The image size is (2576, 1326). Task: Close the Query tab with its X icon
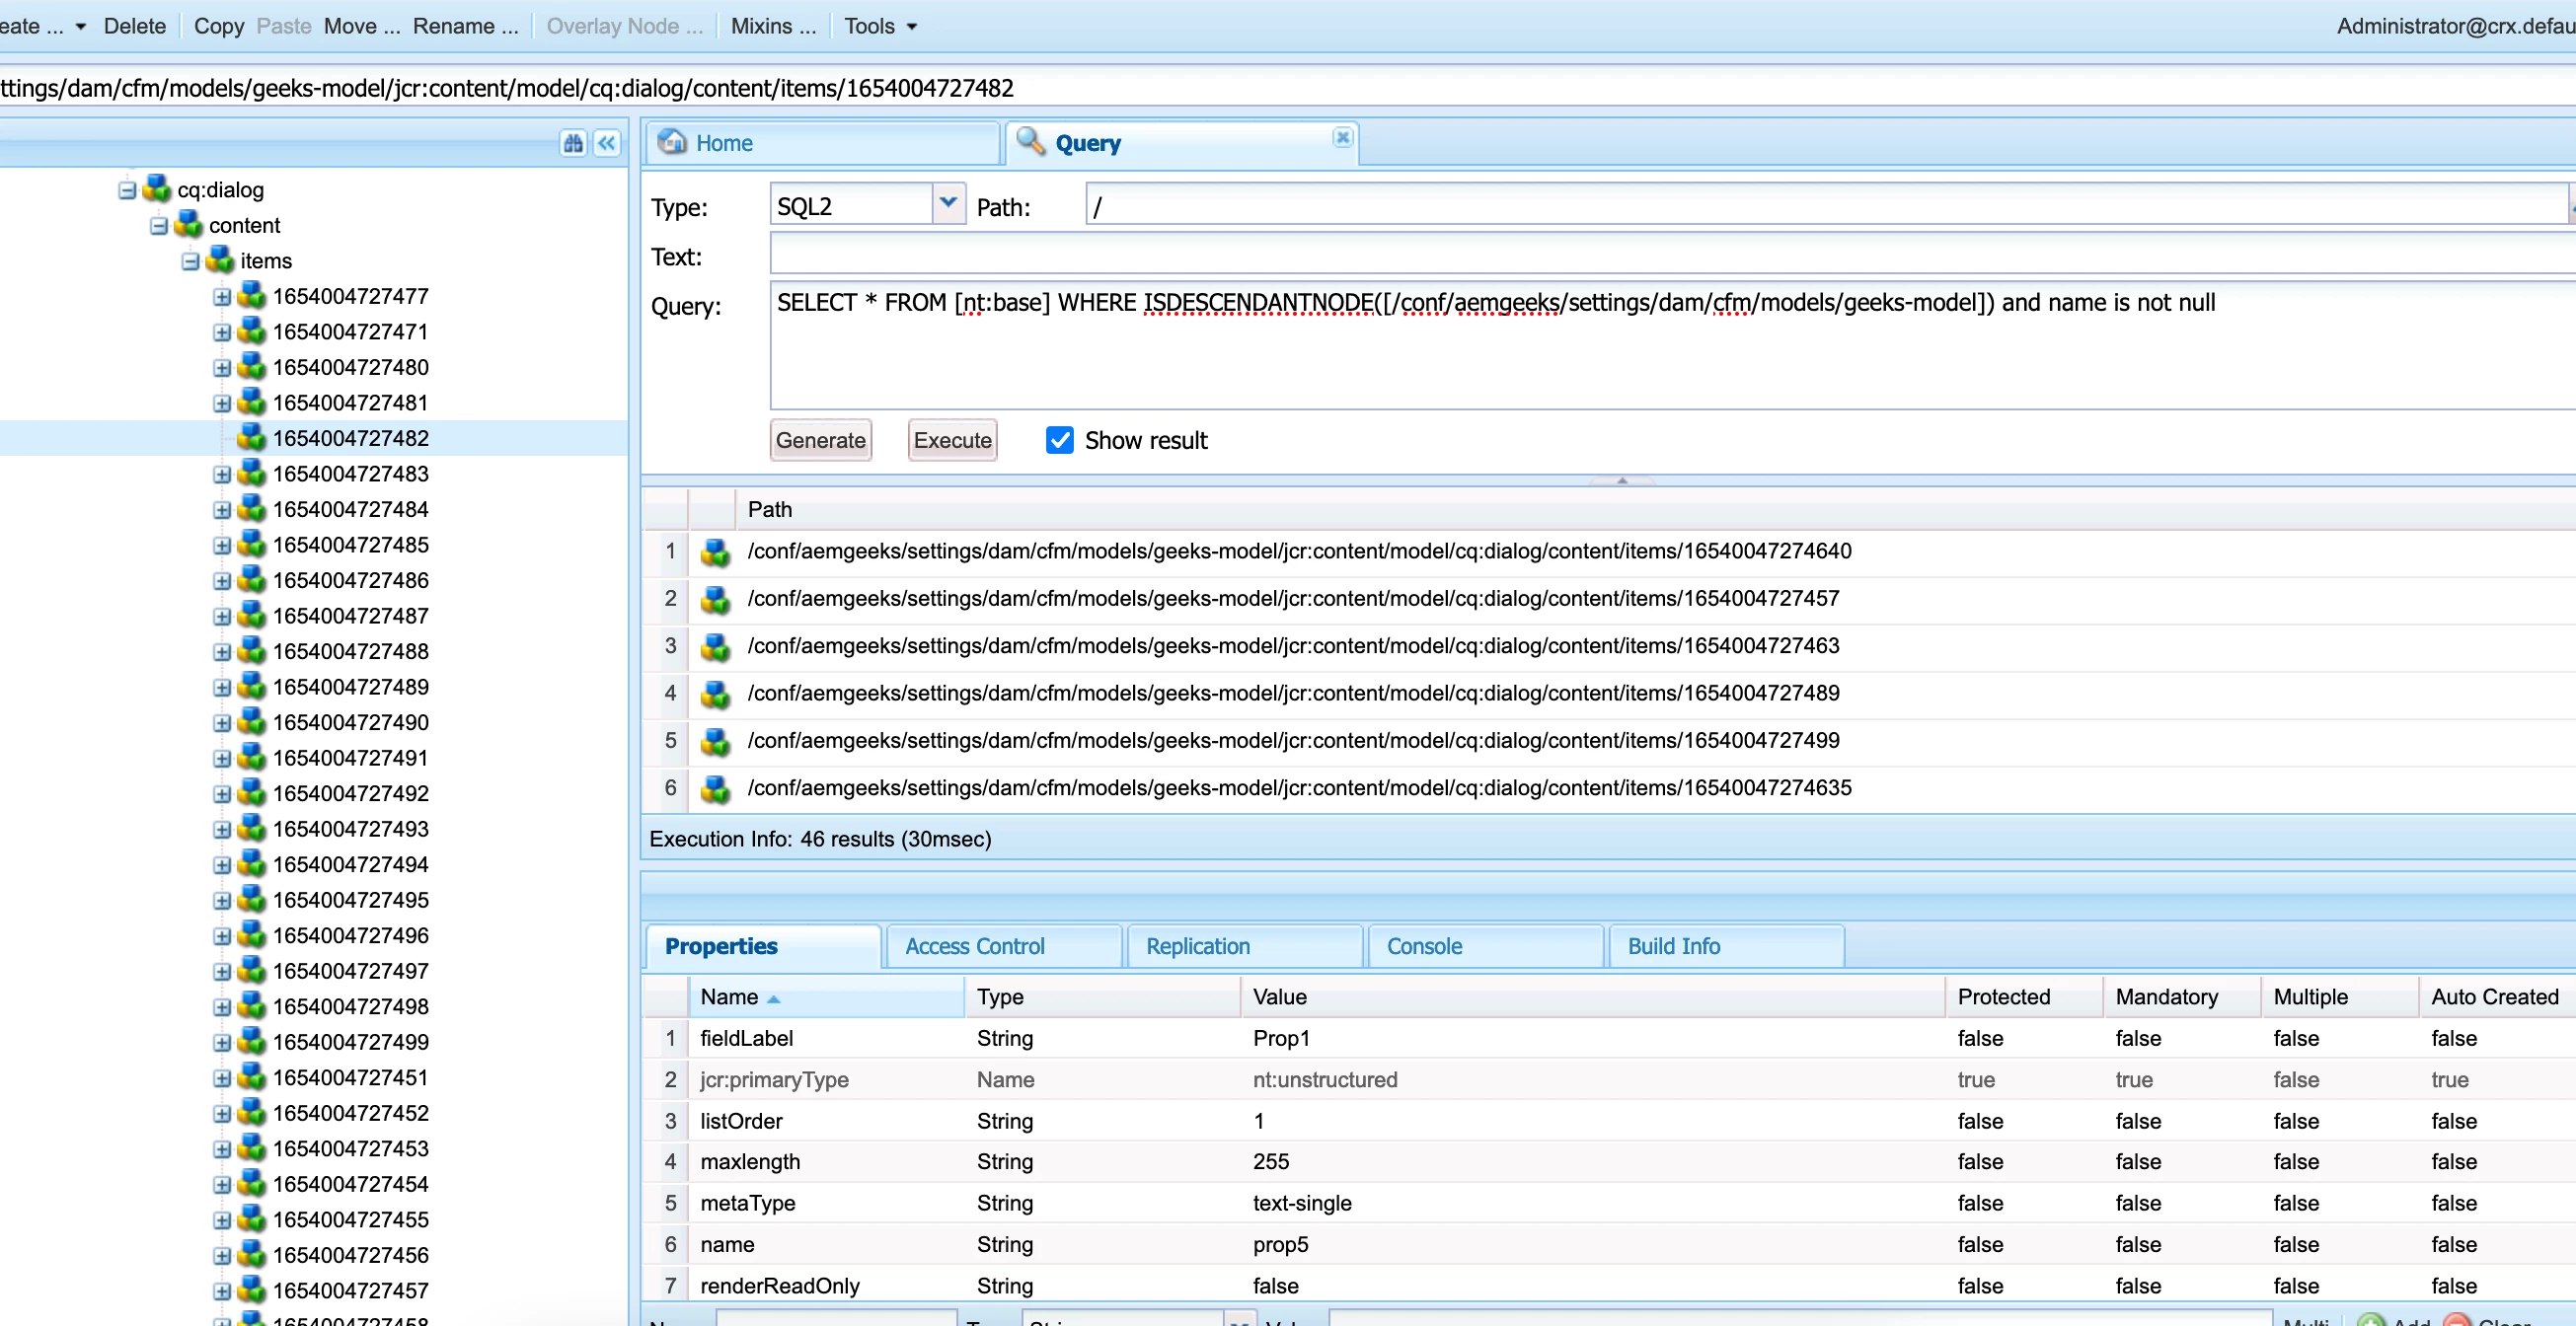(1342, 137)
